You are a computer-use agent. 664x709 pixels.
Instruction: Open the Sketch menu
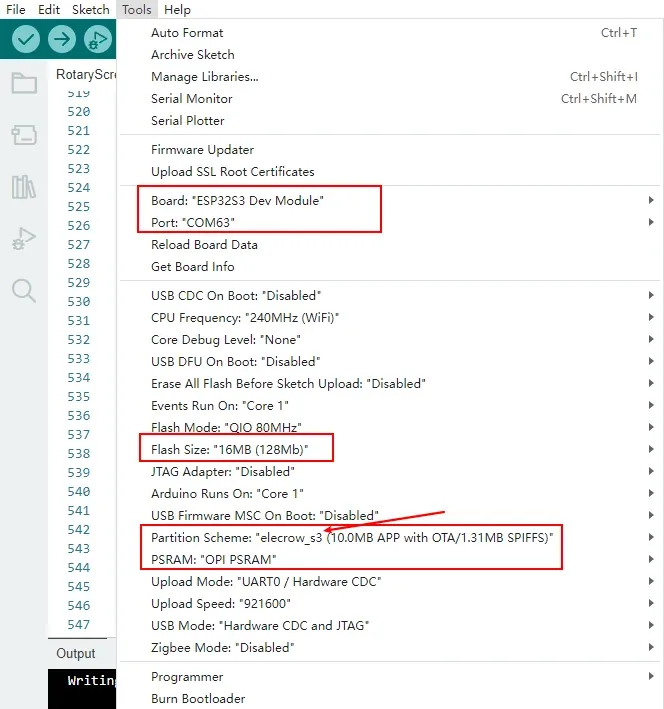pos(90,9)
